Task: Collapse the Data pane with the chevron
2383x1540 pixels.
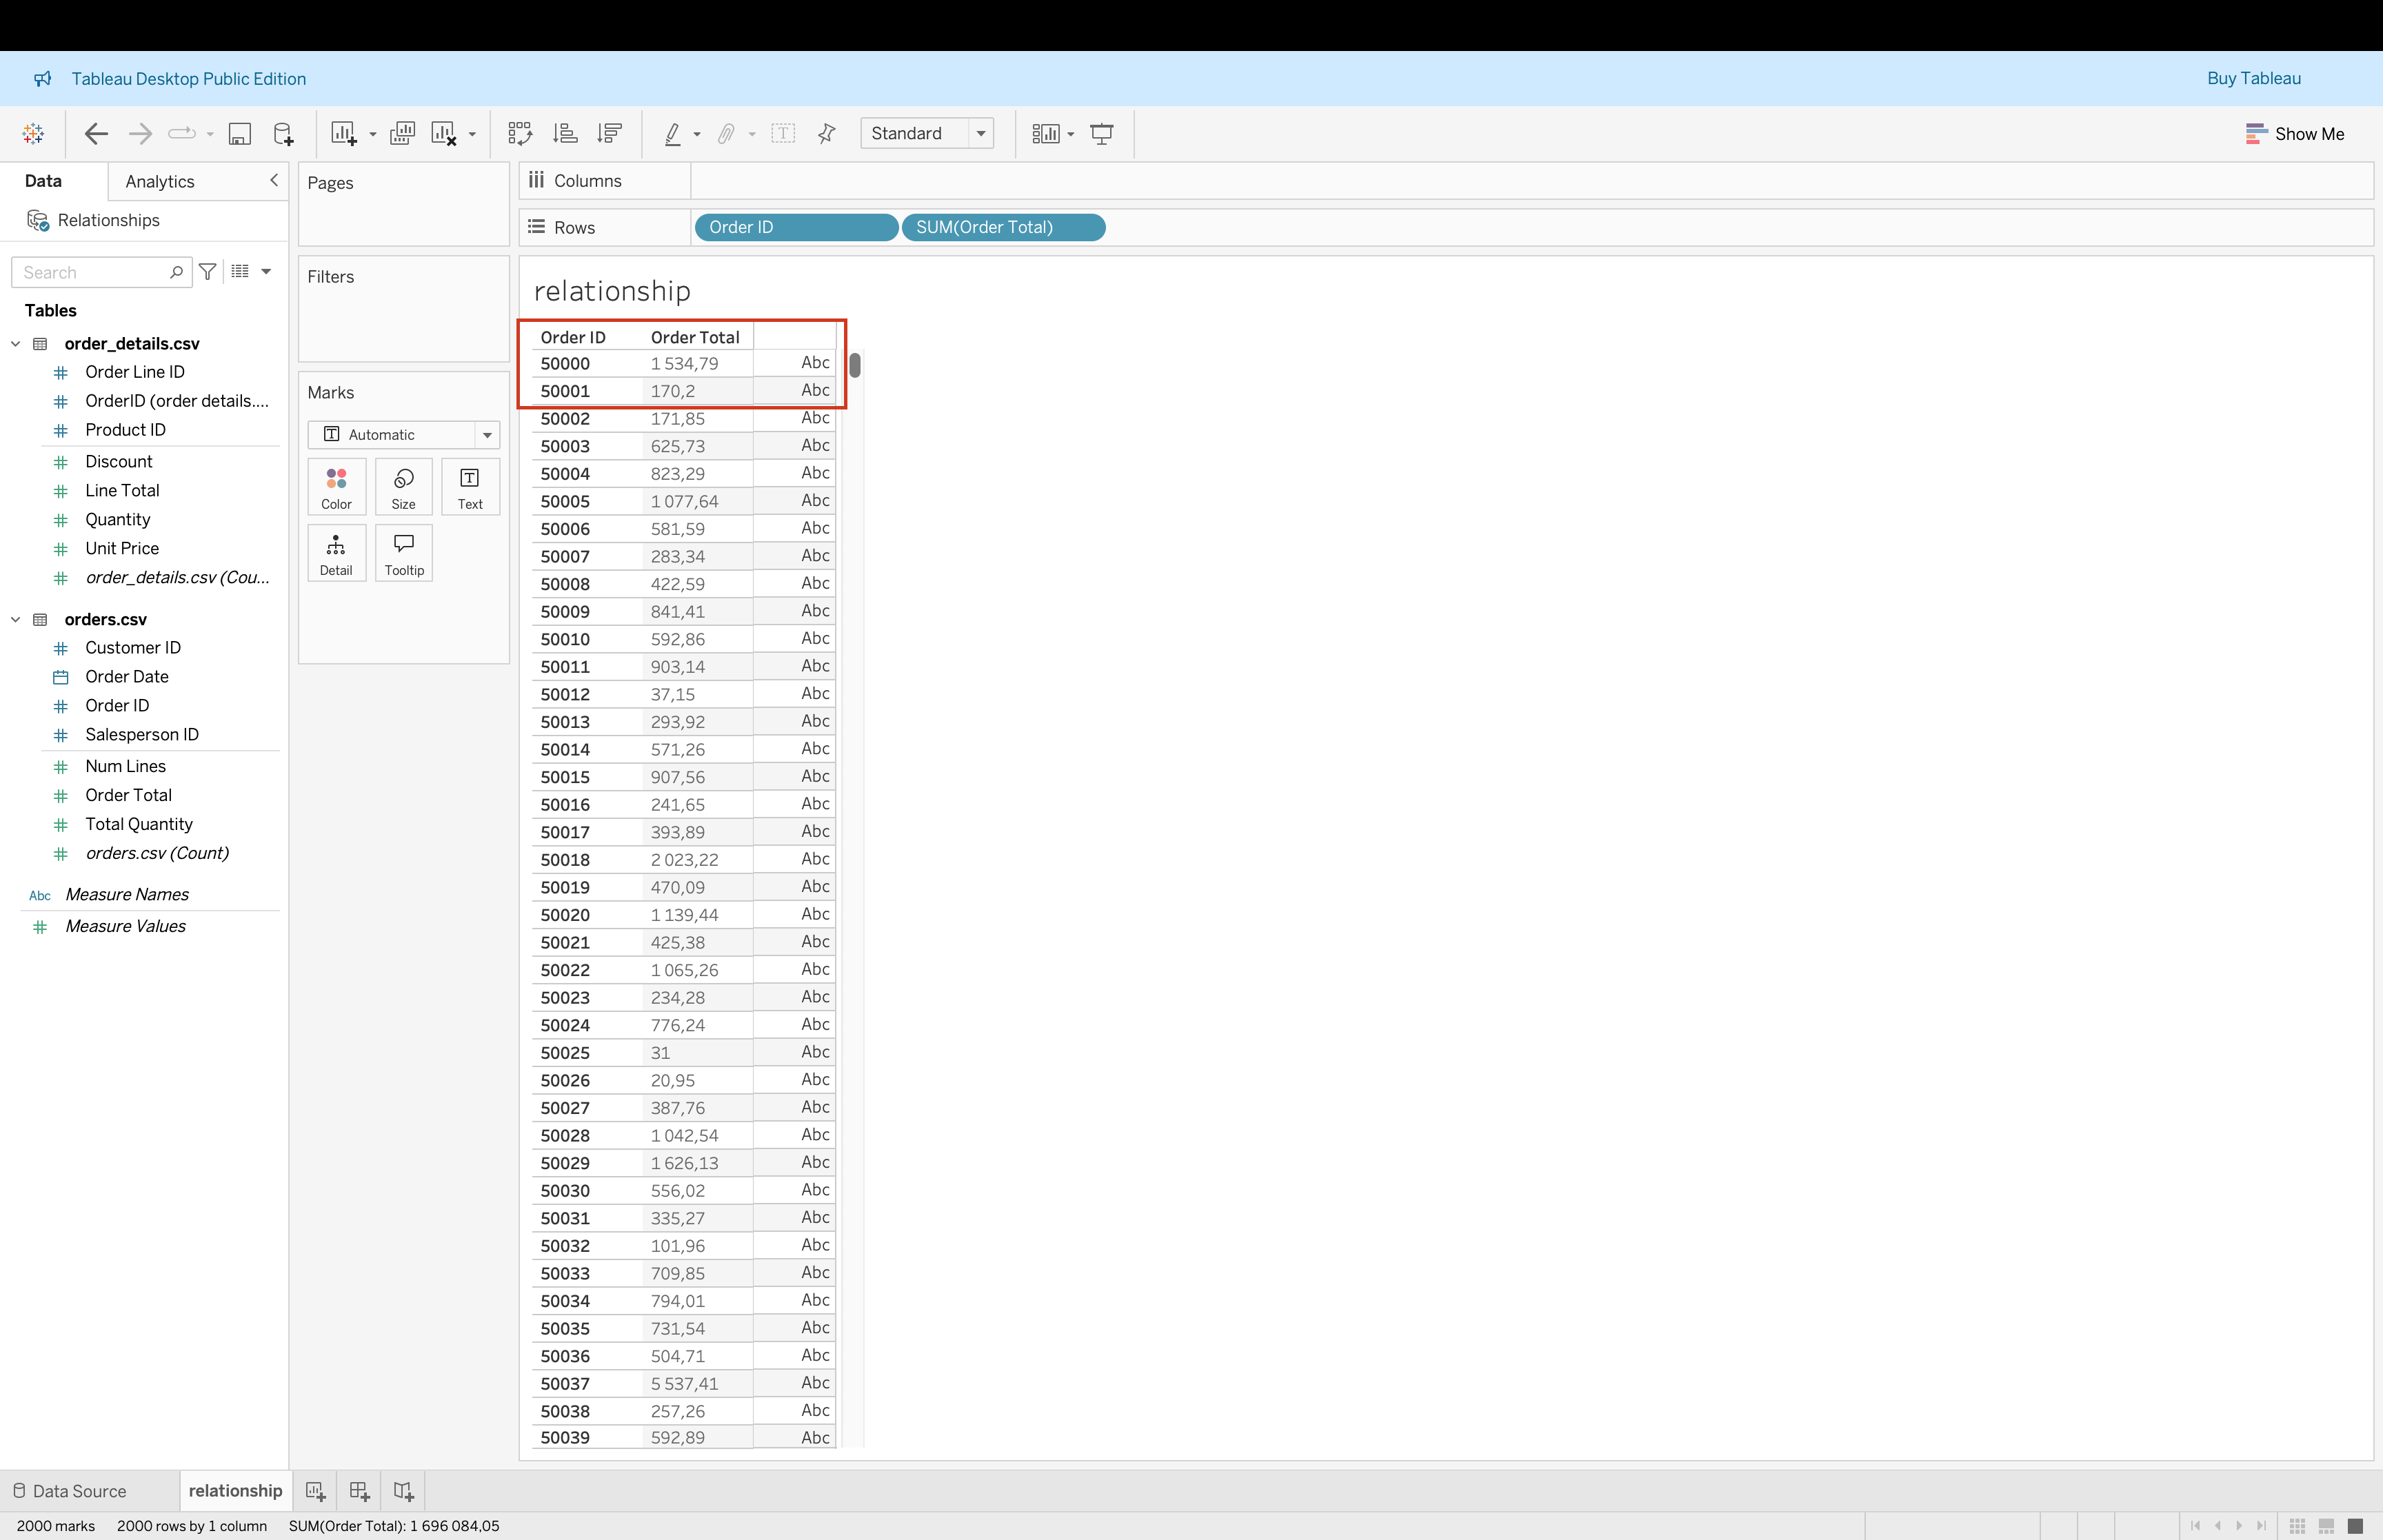Action: point(274,180)
